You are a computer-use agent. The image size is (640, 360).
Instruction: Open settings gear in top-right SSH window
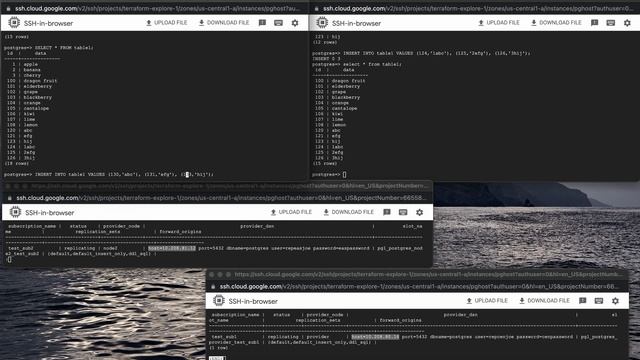tap(627, 23)
